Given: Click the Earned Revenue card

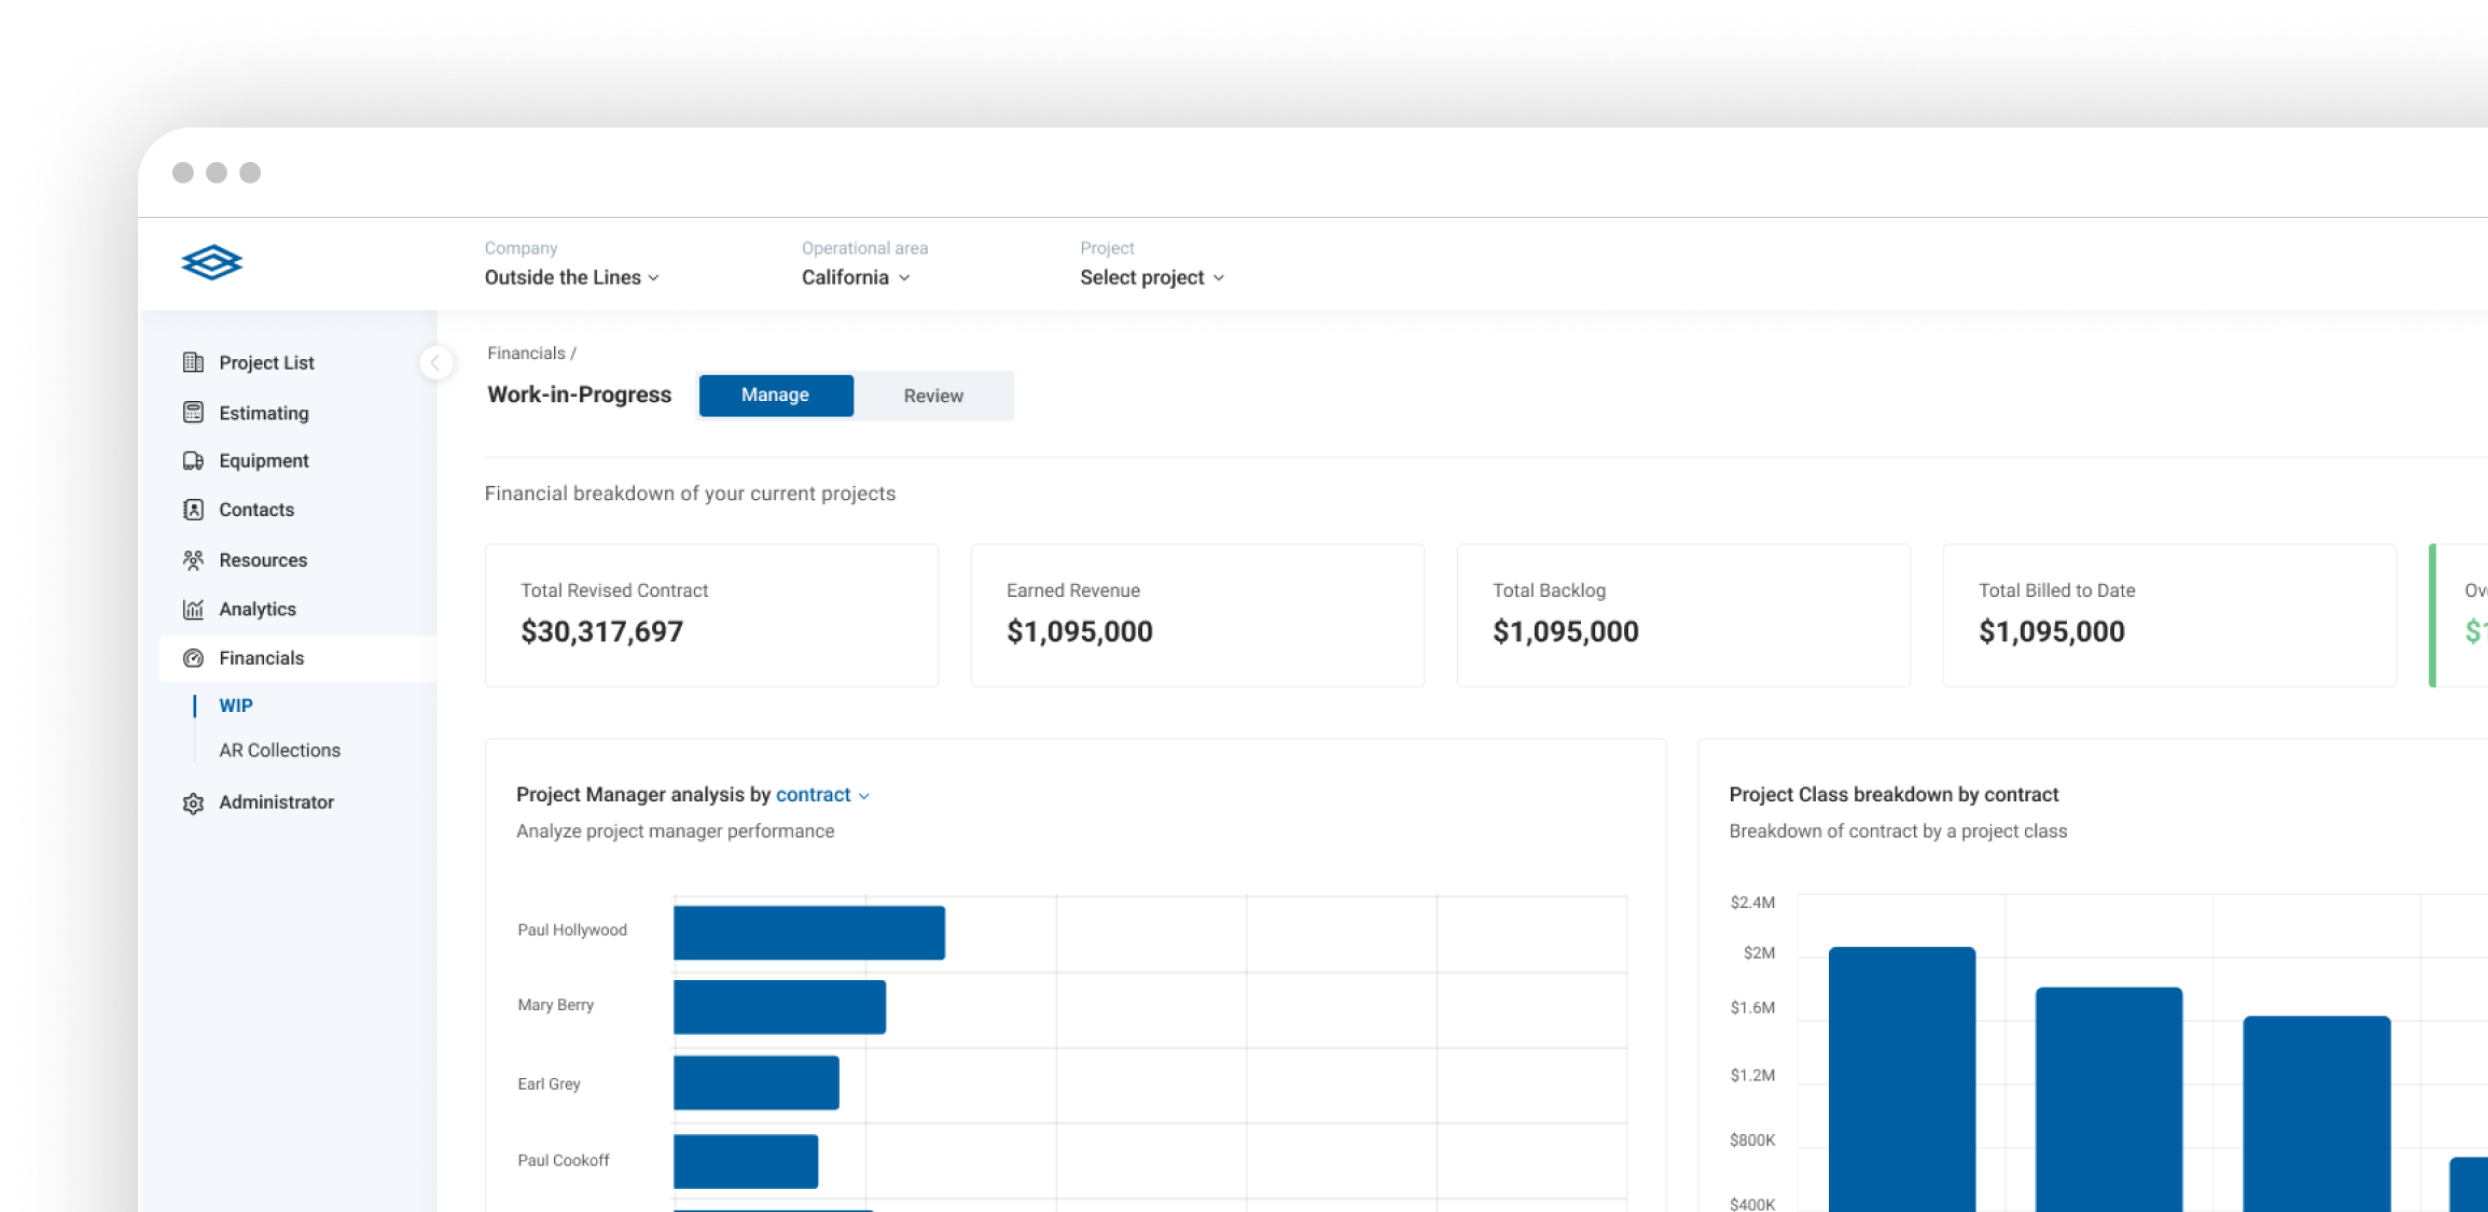Looking at the screenshot, I should [1198, 615].
